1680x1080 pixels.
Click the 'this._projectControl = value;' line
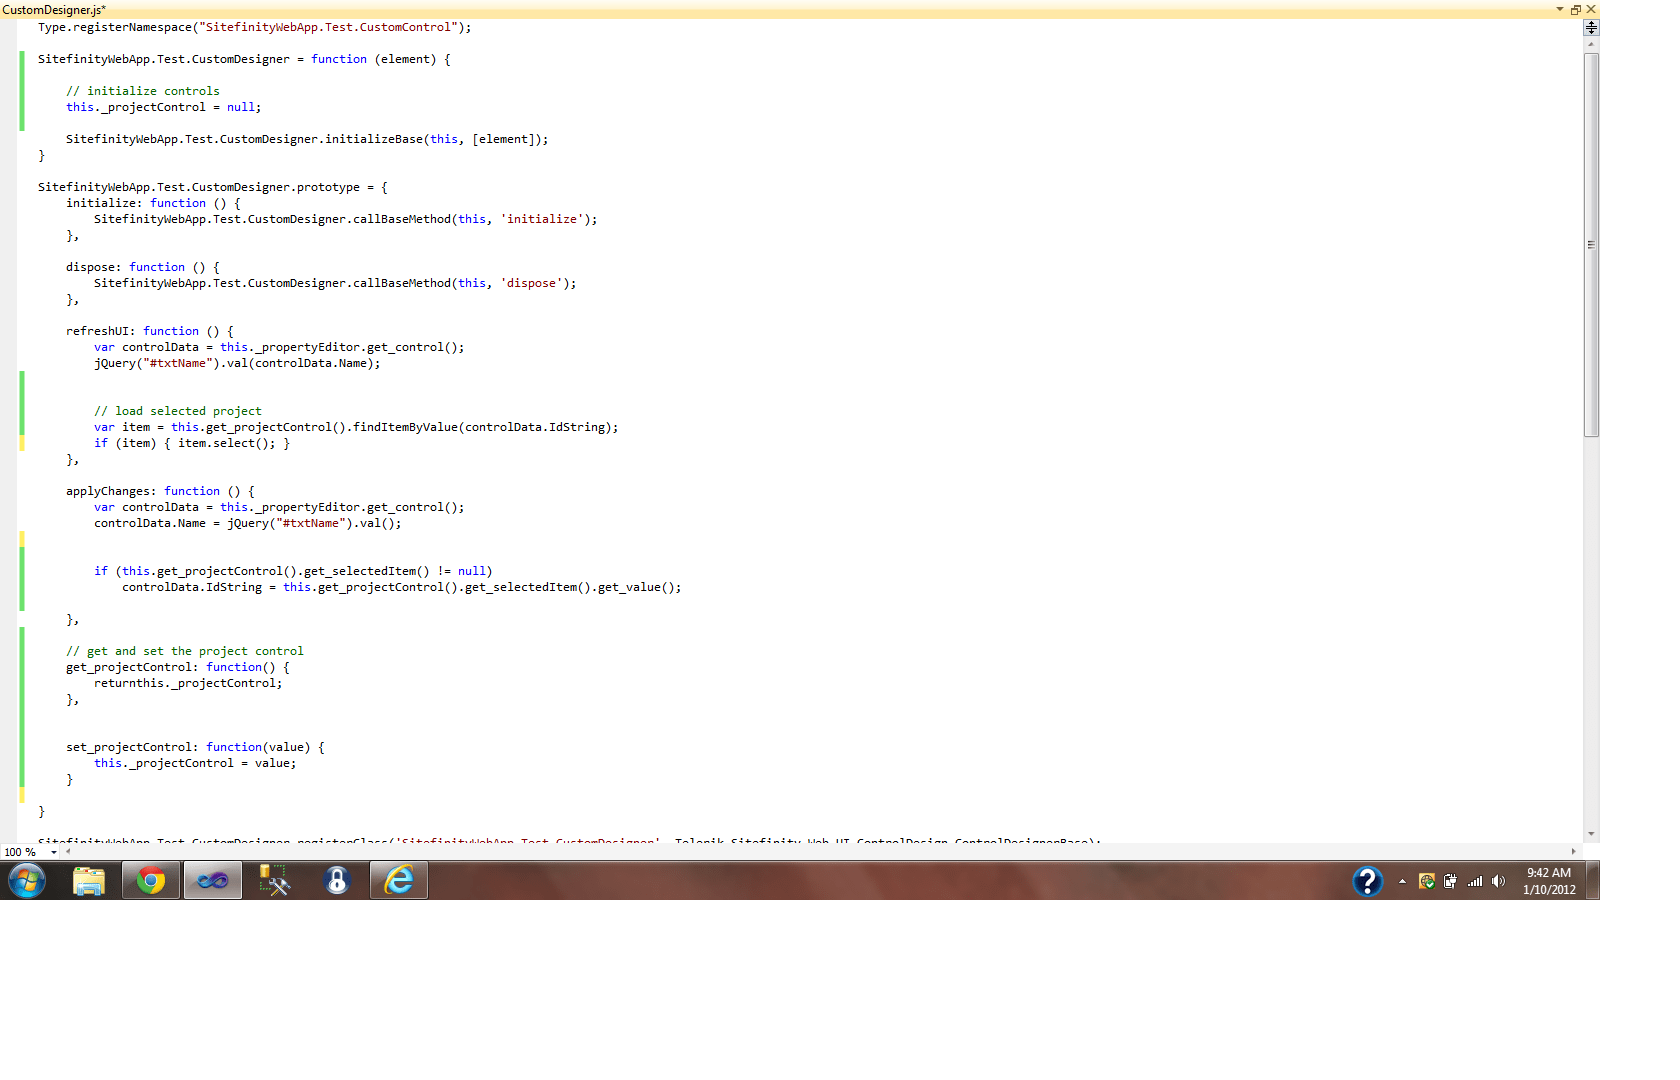195,763
